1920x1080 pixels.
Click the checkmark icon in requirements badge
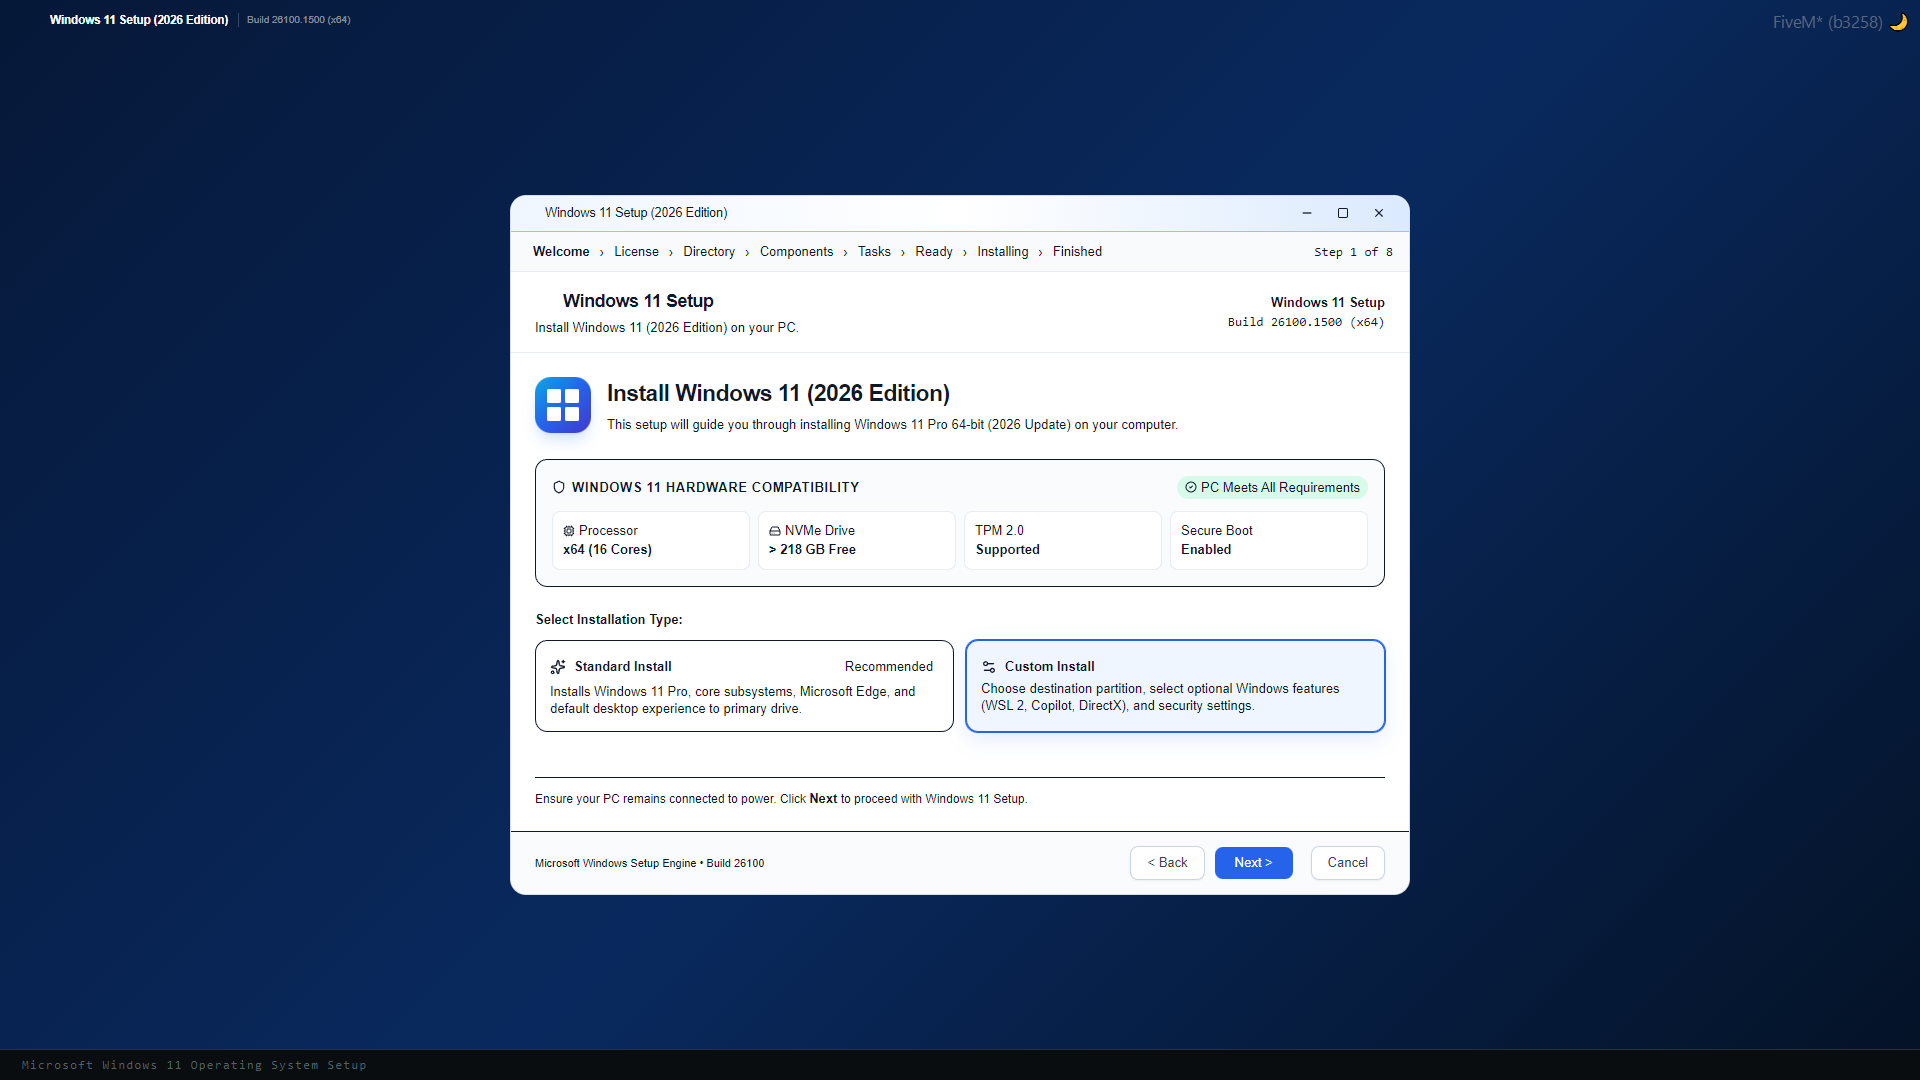pos(1191,488)
